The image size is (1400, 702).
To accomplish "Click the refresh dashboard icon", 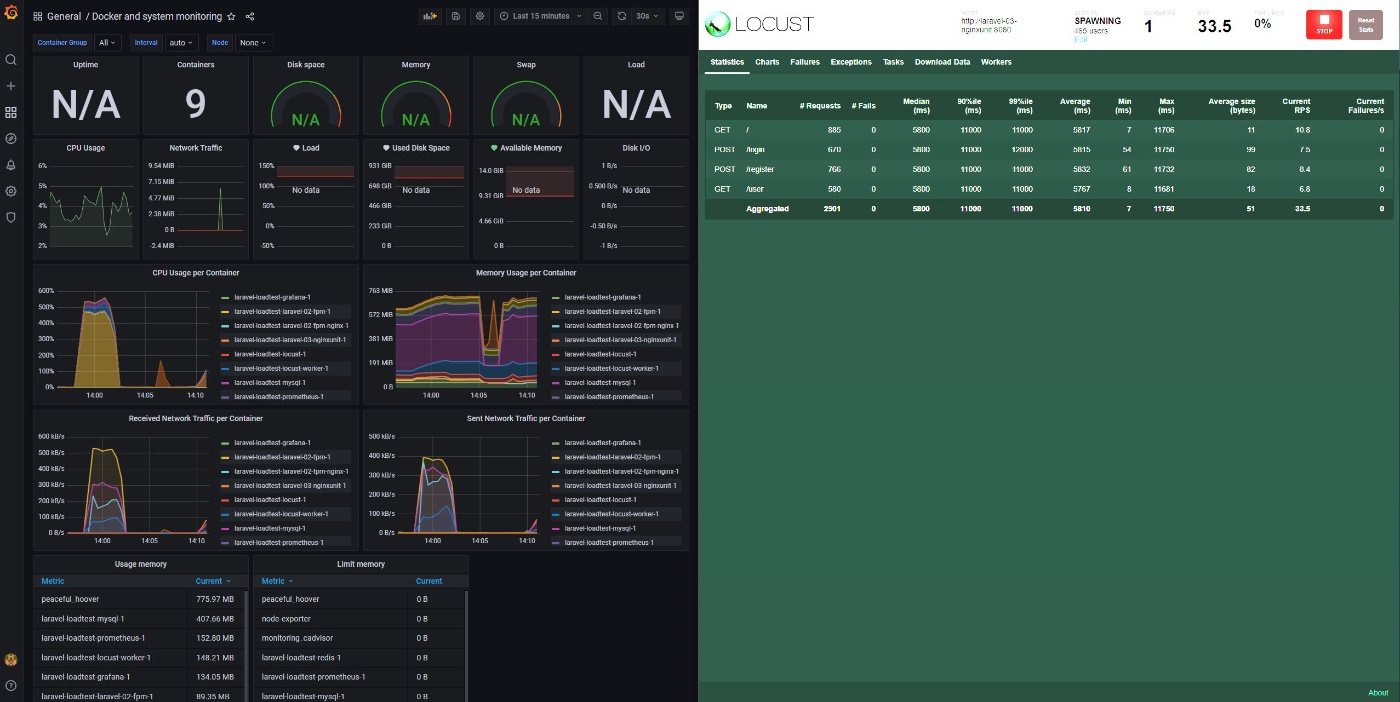I will click(621, 16).
